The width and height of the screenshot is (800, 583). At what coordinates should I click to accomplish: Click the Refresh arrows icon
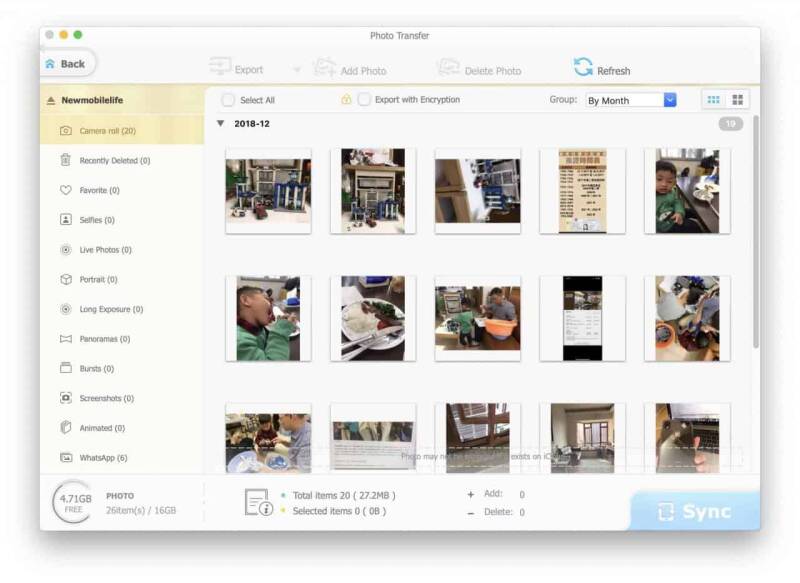(x=583, y=67)
